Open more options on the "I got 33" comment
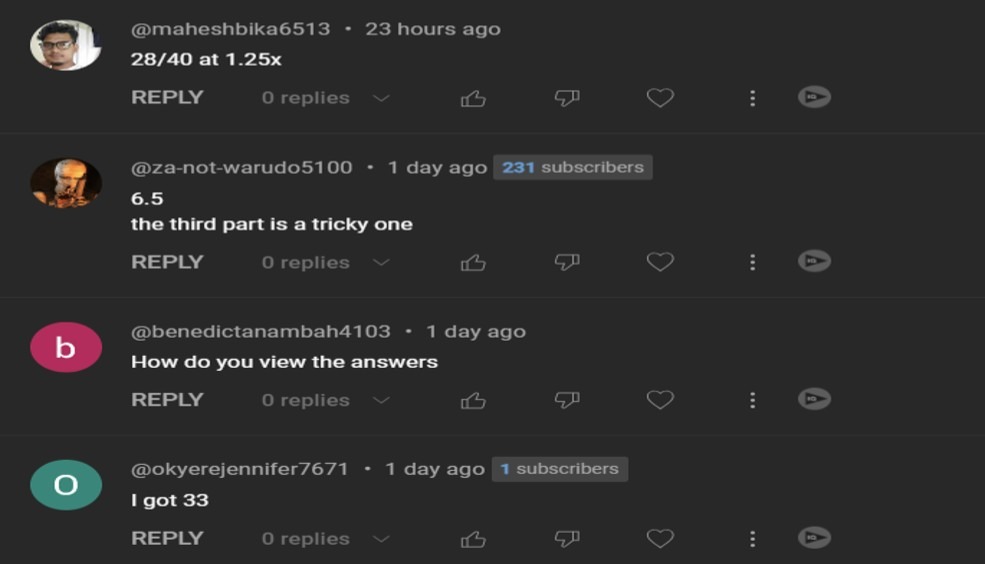Image resolution: width=985 pixels, height=564 pixels. (x=752, y=538)
